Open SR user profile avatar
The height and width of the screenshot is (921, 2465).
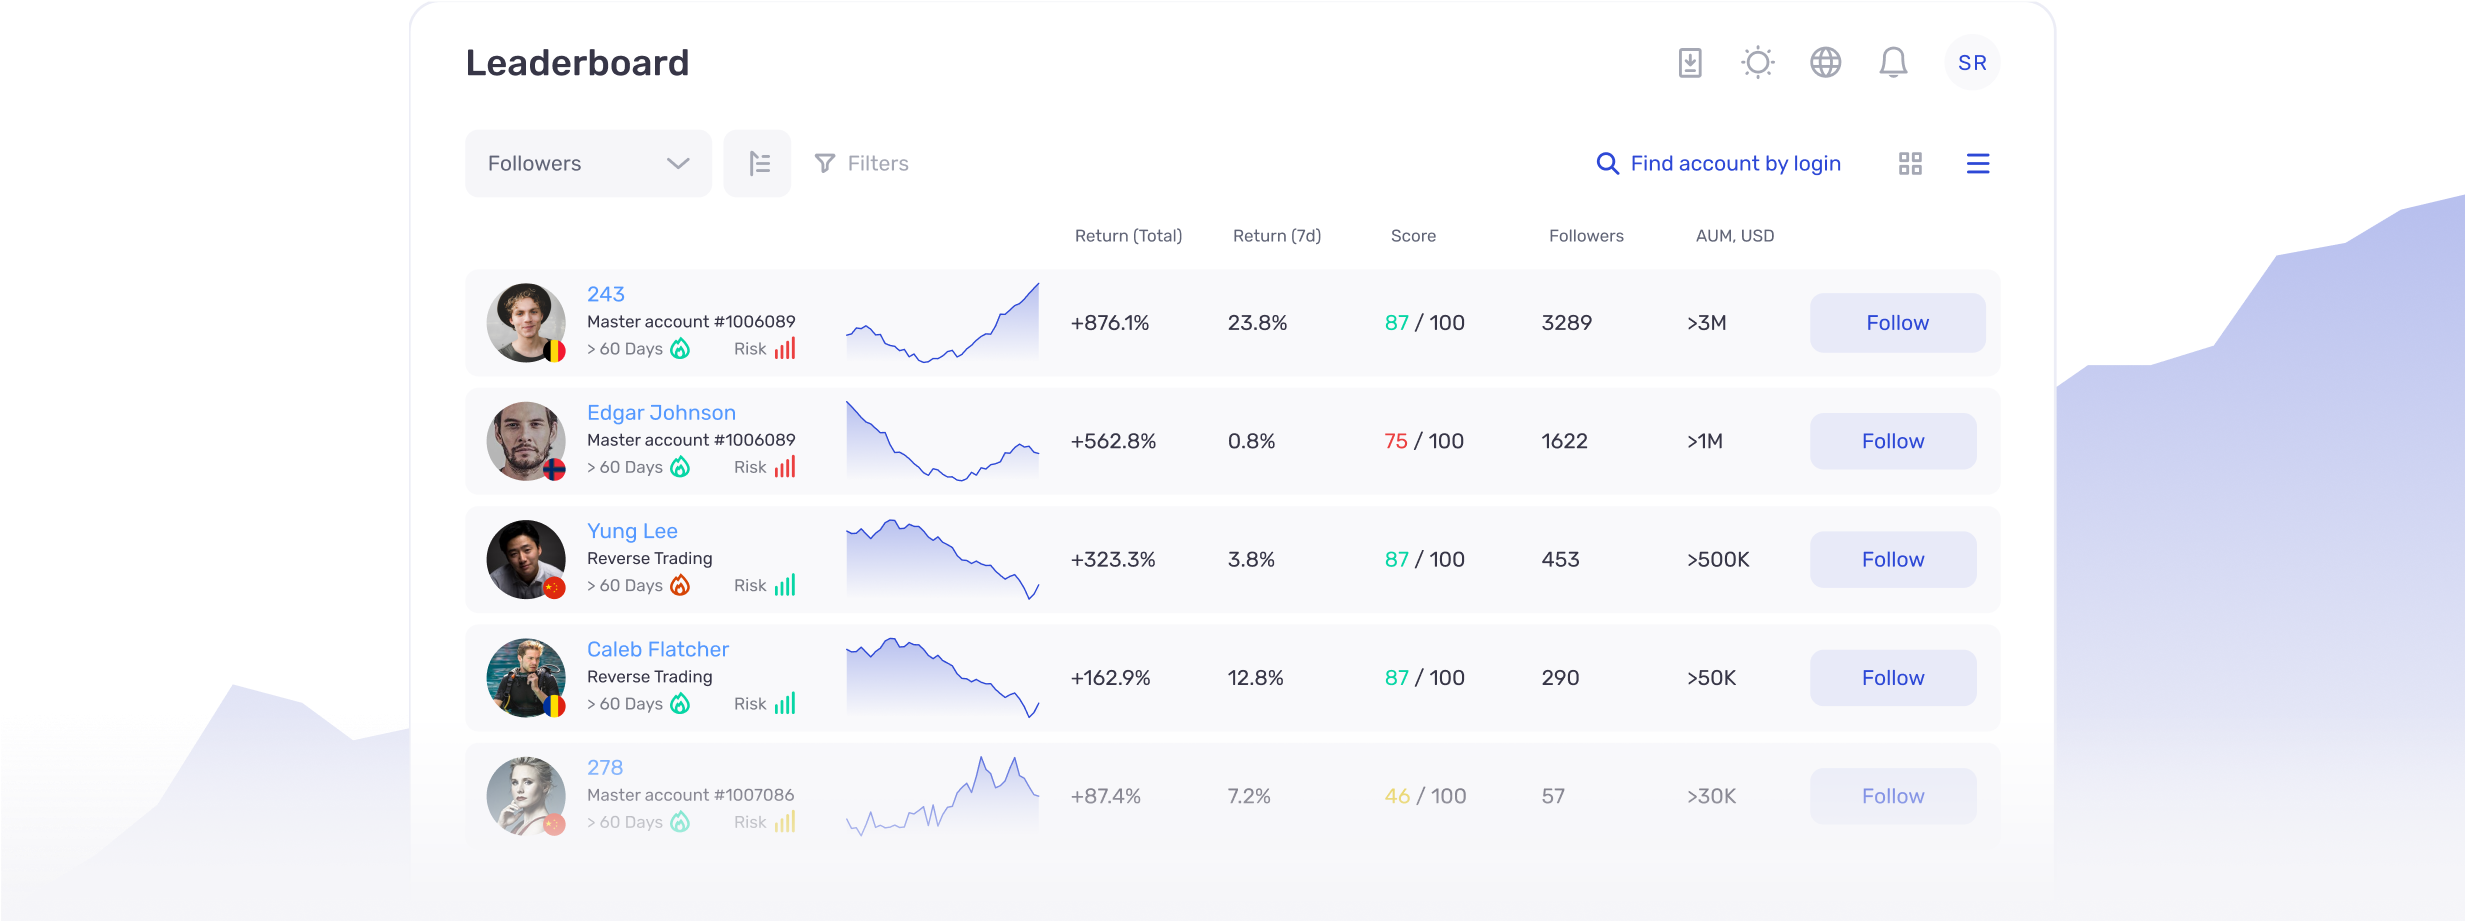[1972, 63]
